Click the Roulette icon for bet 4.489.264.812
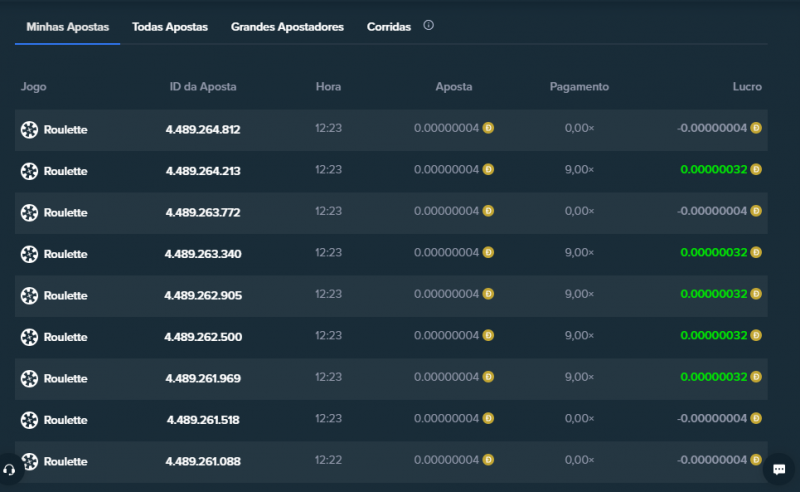The height and width of the screenshot is (492, 800). tap(29, 130)
